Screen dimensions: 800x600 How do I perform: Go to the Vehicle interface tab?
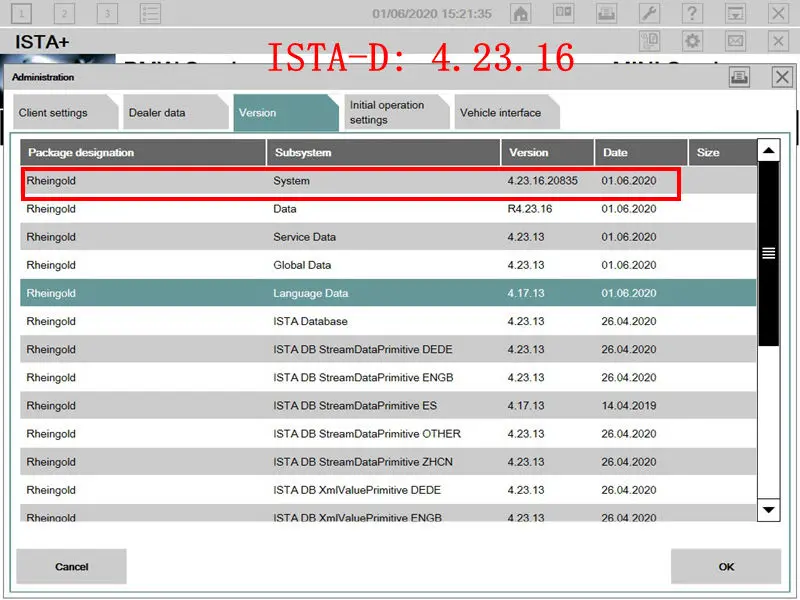507,112
